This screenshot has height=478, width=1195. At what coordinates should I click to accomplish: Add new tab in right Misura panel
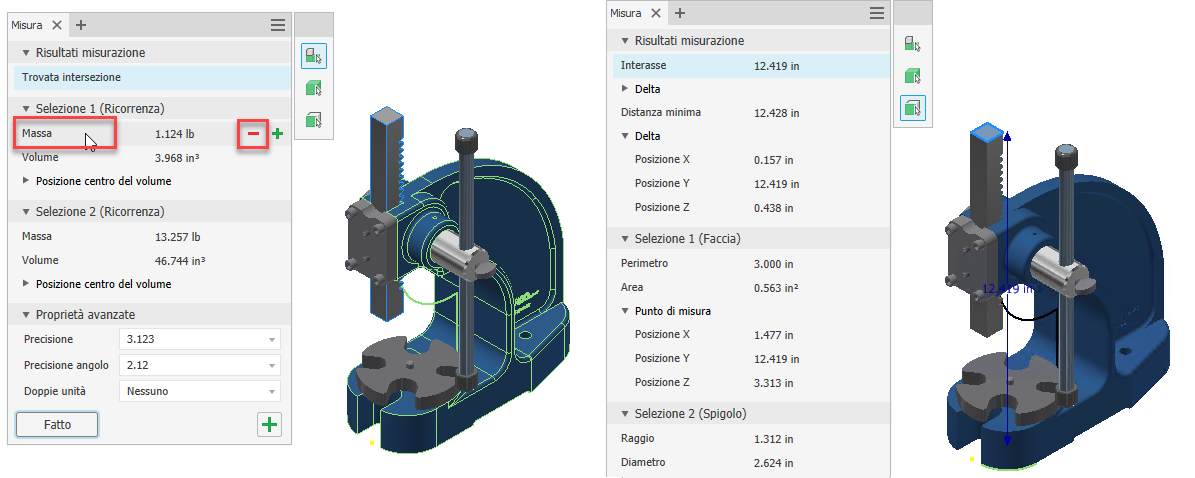click(680, 13)
